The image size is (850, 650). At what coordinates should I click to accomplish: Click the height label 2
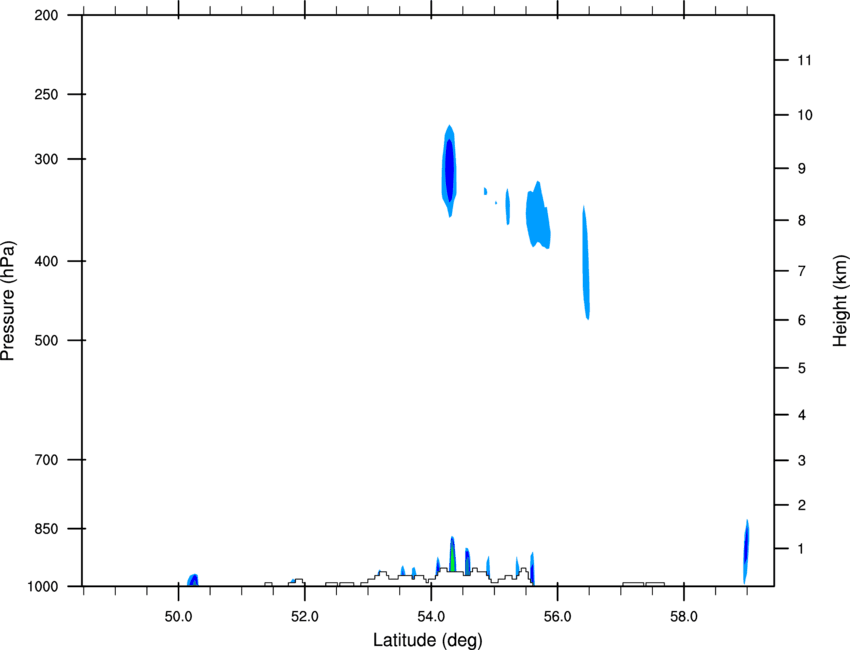(x=802, y=505)
